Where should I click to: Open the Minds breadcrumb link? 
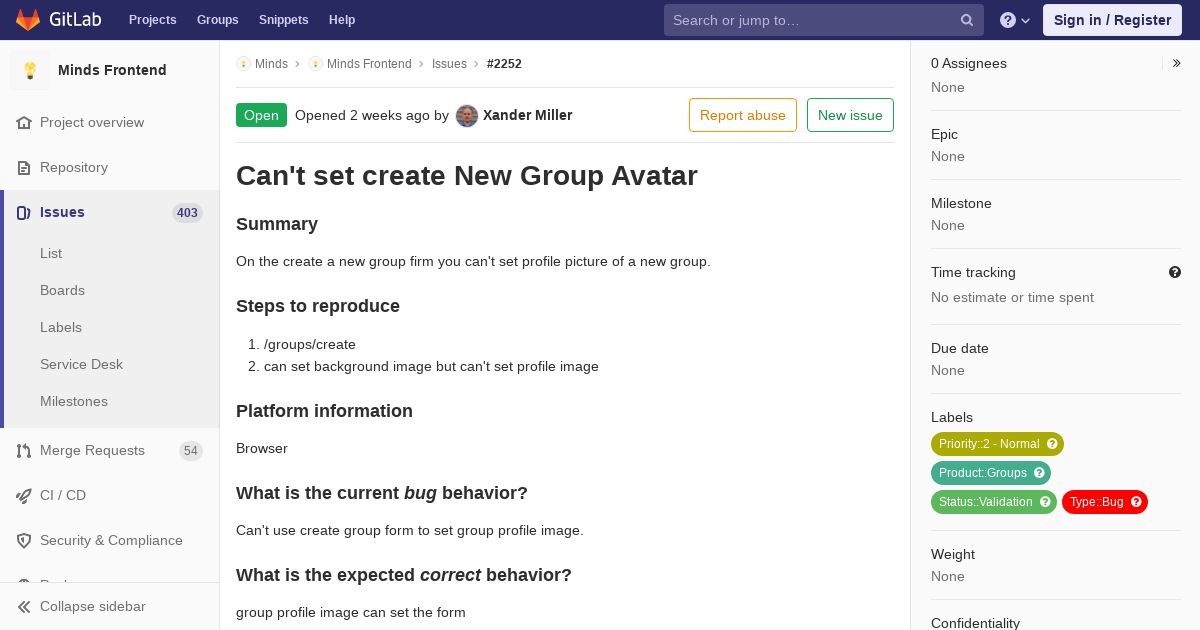click(271, 64)
